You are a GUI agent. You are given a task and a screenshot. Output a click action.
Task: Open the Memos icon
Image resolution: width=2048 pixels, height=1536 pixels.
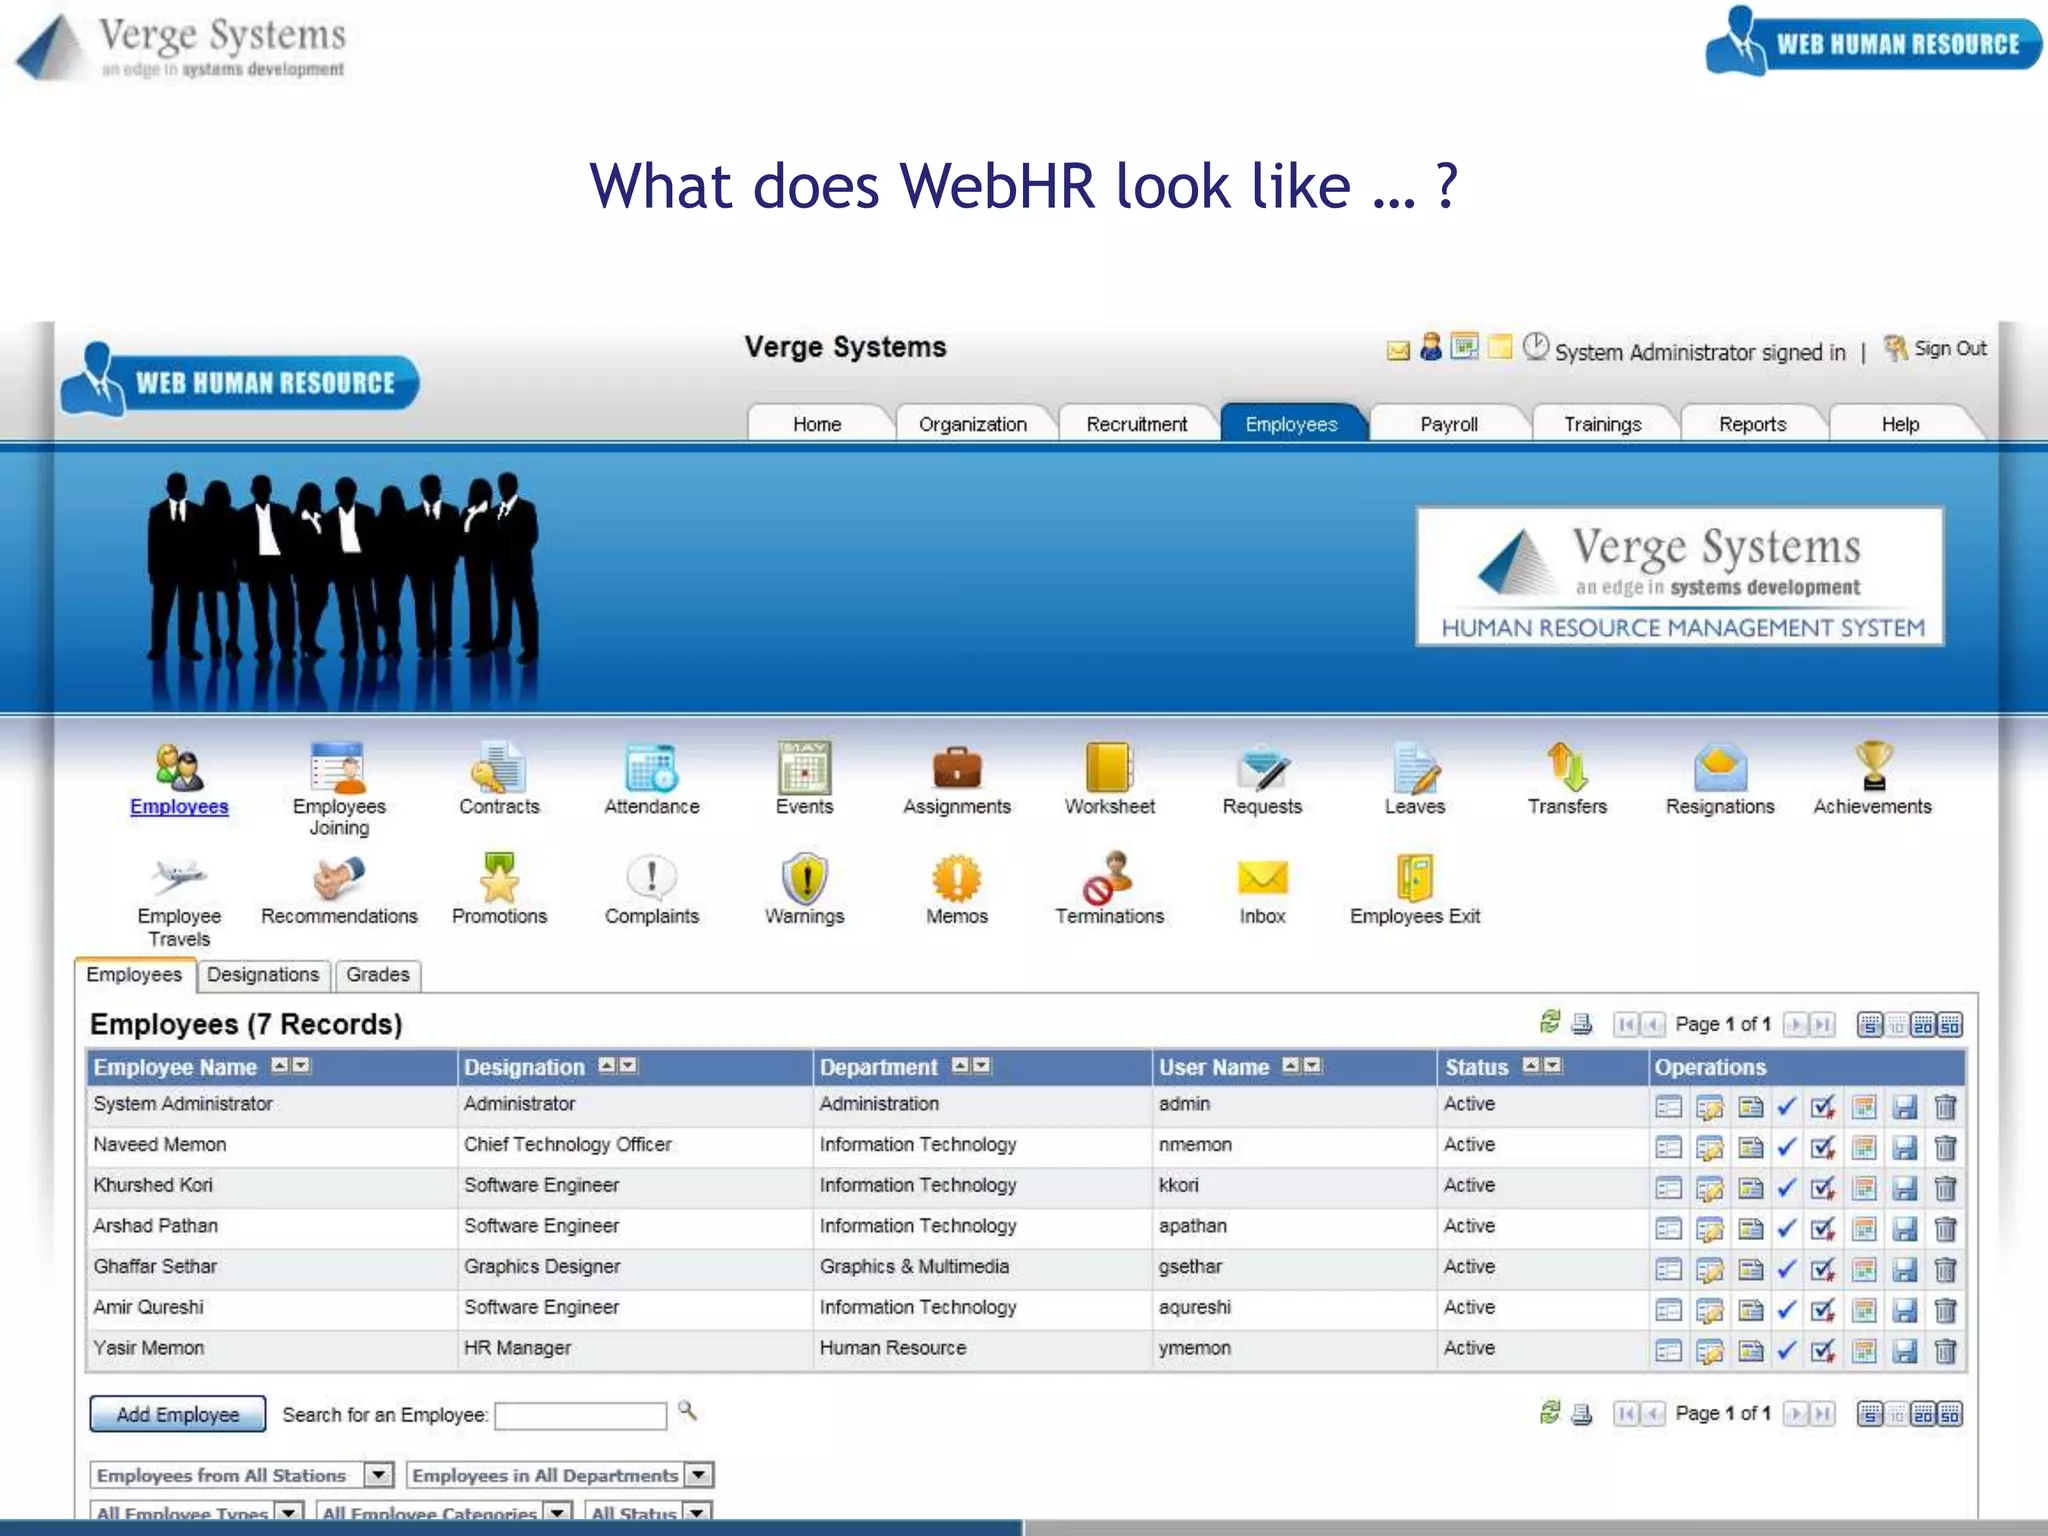coord(957,878)
